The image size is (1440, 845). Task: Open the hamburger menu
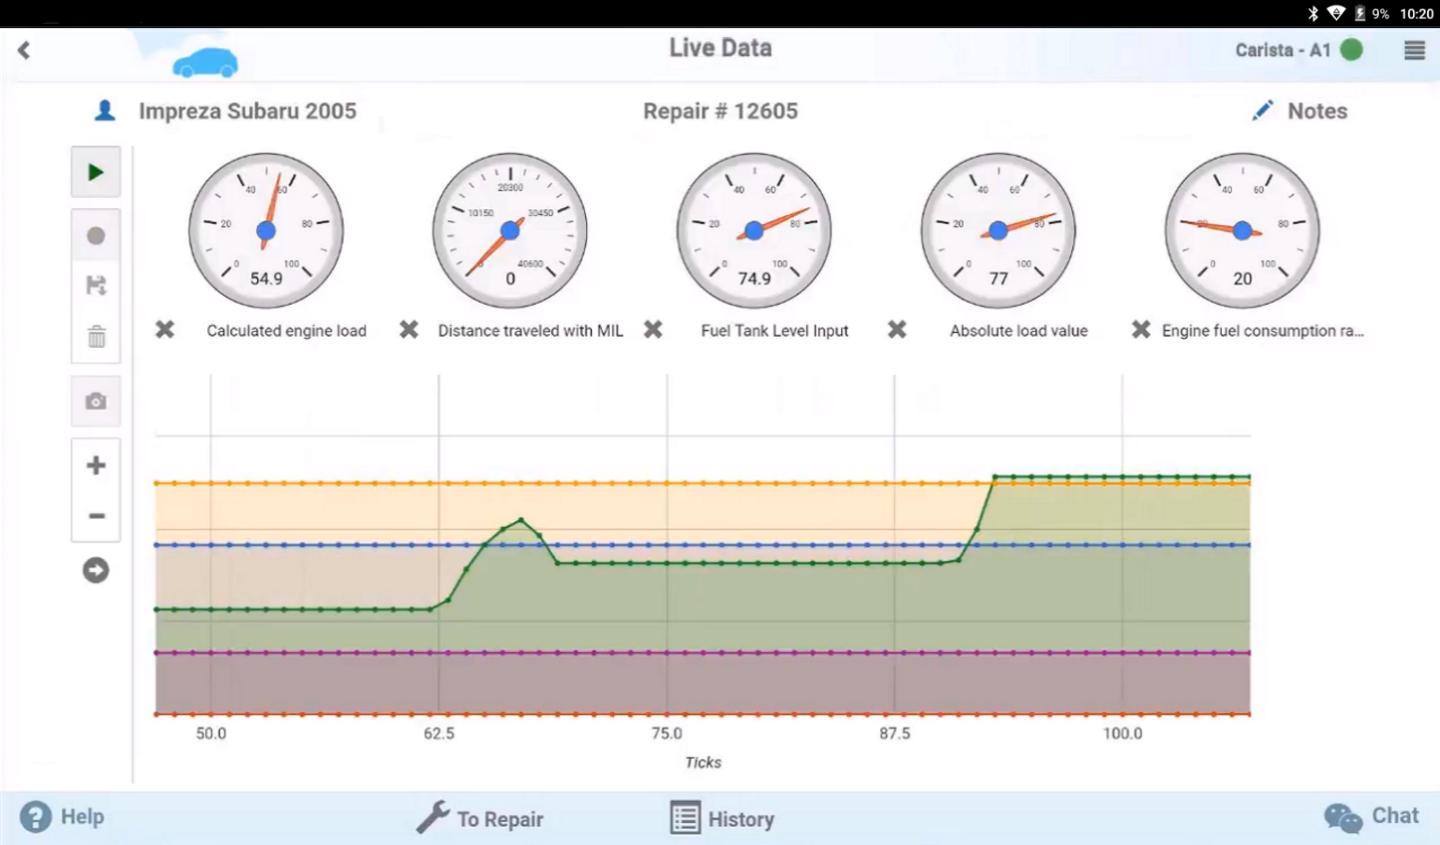[x=1414, y=50]
